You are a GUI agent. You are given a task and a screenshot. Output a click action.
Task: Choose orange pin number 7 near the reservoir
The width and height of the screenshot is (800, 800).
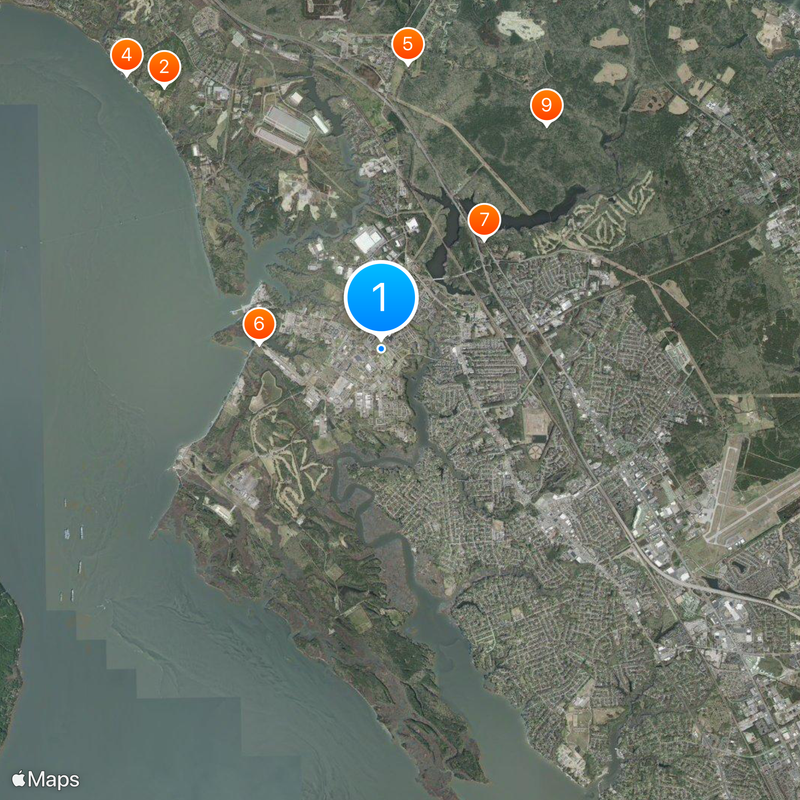click(484, 220)
